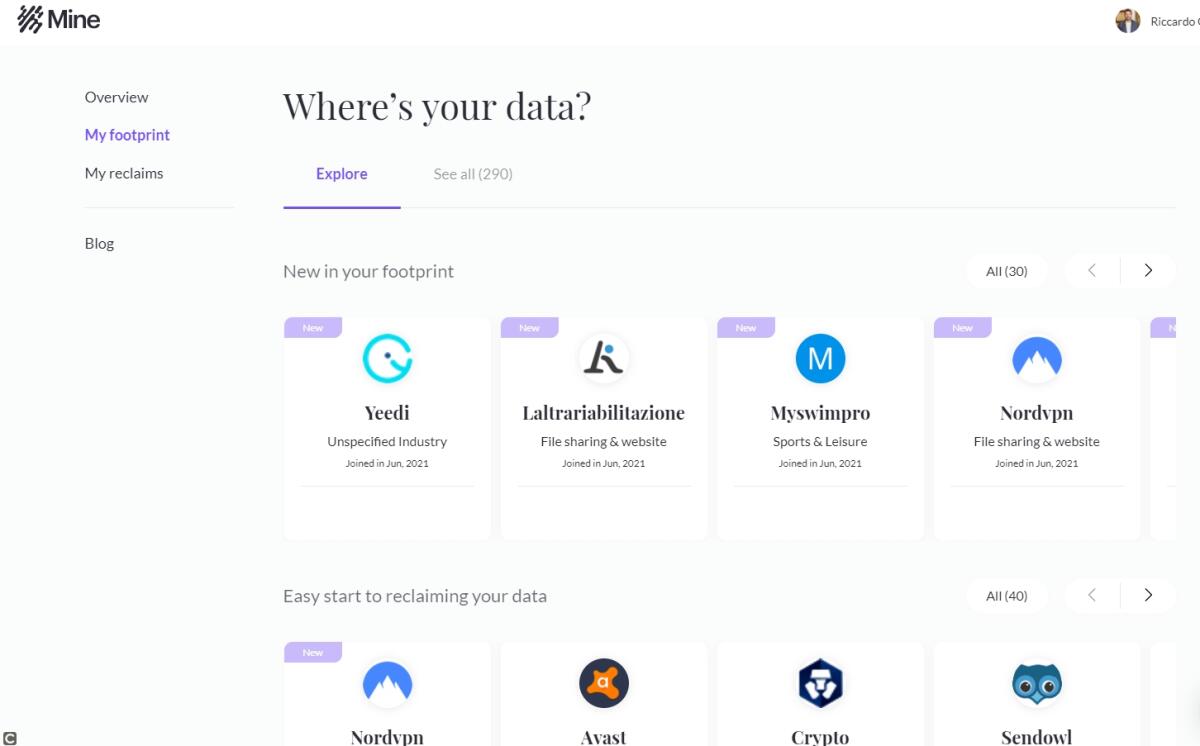Viewport: 1200px width, 746px height.
Task: Click the All (40) button
Action: point(1007,596)
